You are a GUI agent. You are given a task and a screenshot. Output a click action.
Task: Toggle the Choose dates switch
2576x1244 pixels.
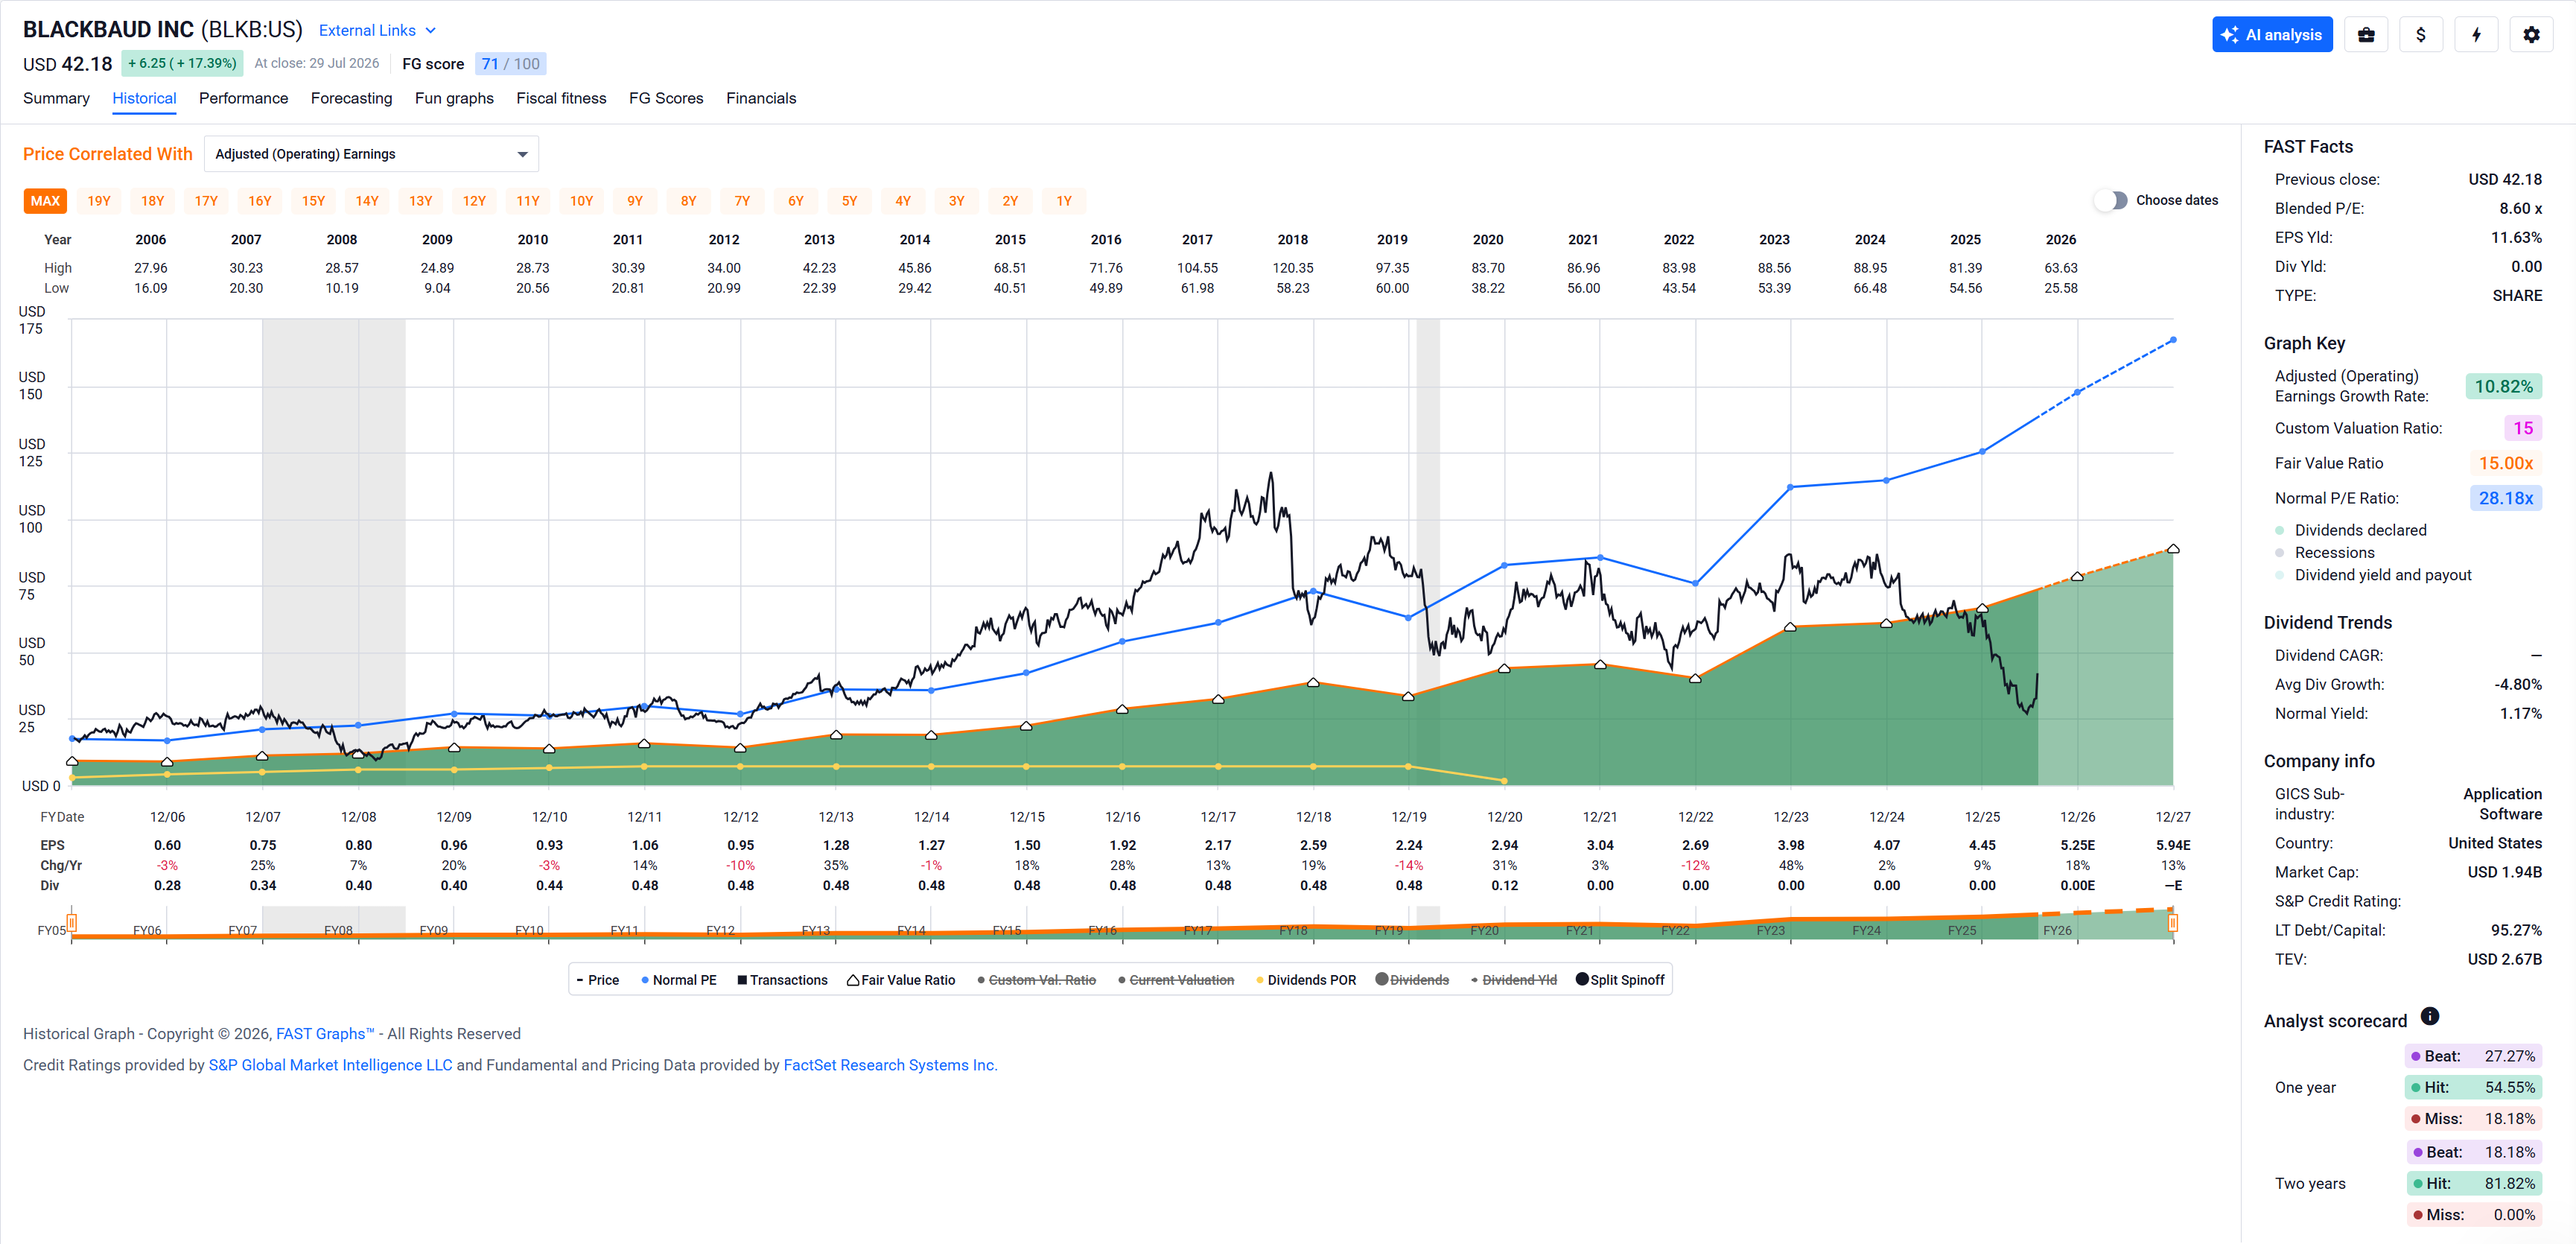2111,200
